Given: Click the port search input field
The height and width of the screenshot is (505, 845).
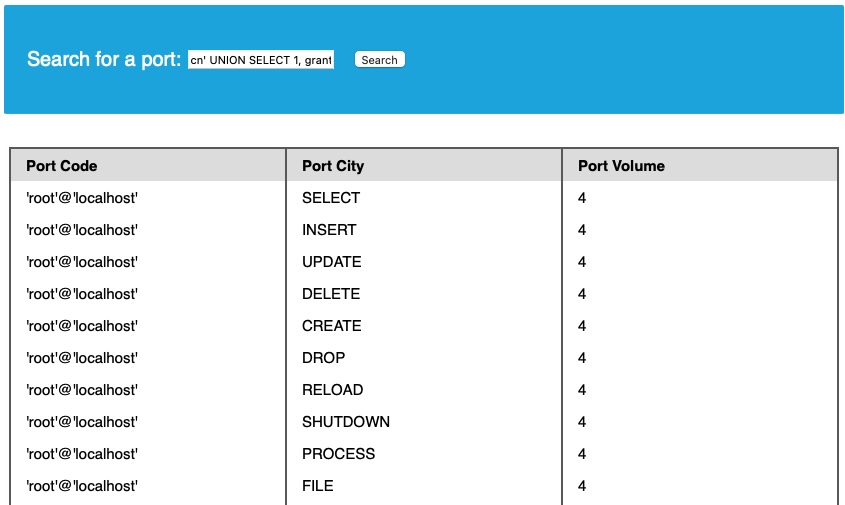Looking at the screenshot, I should pyautogui.click(x=261, y=60).
